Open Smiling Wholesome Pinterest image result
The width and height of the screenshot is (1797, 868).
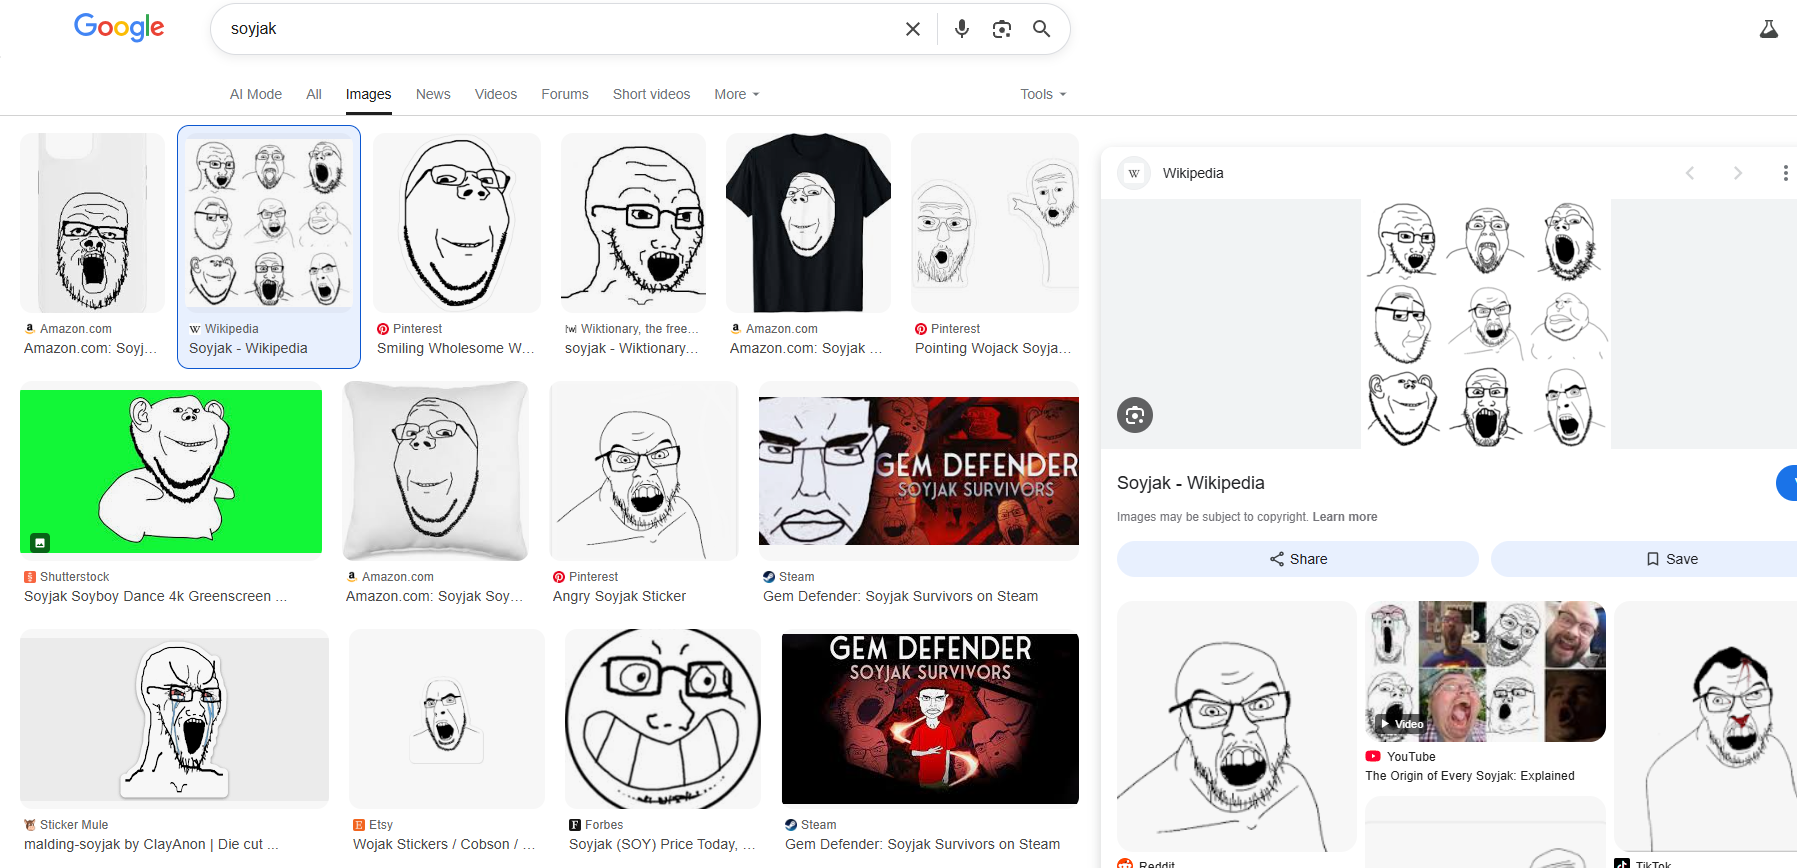coord(457,223)
